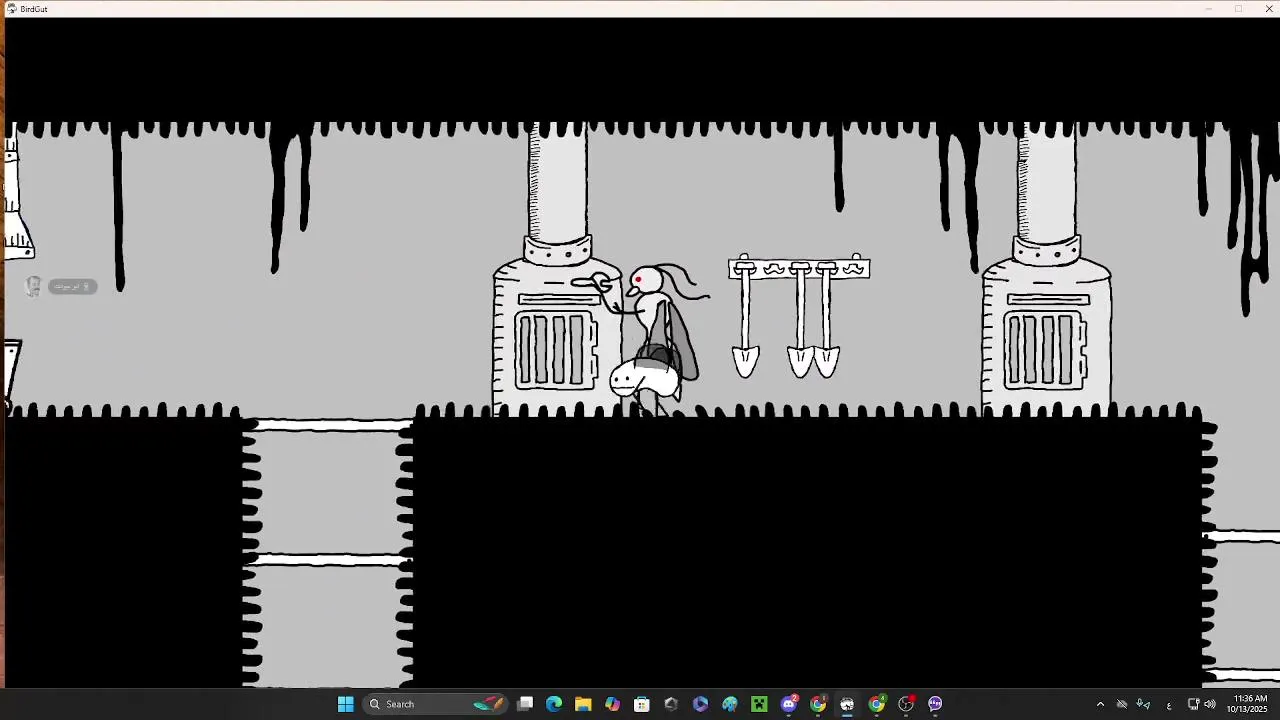Viewport: 1280px width, 720px height.
Task: Open the Minecraft taskbar icon
Action: [x=759, y=704]
